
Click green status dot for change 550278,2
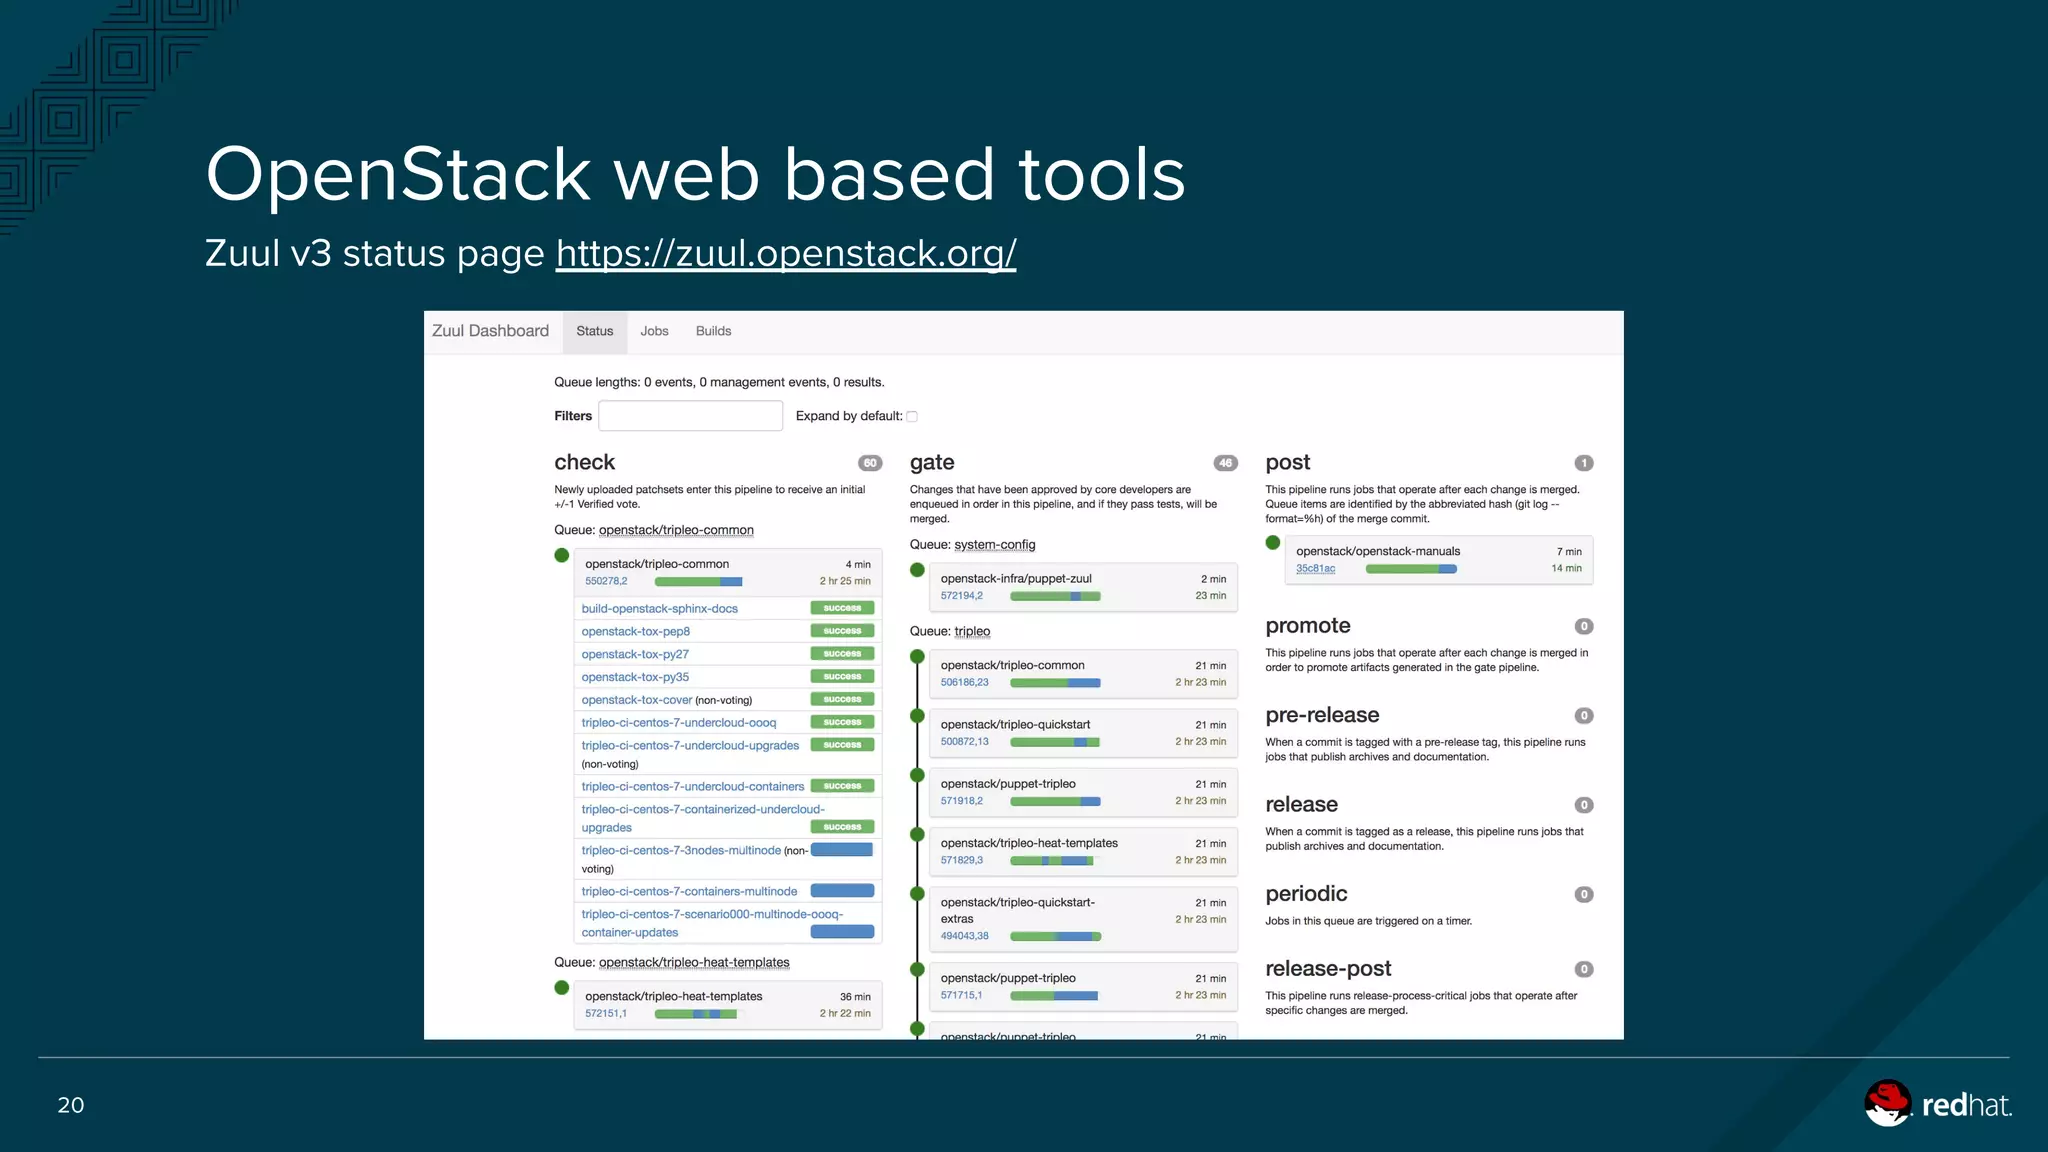[x=562, y=556]
